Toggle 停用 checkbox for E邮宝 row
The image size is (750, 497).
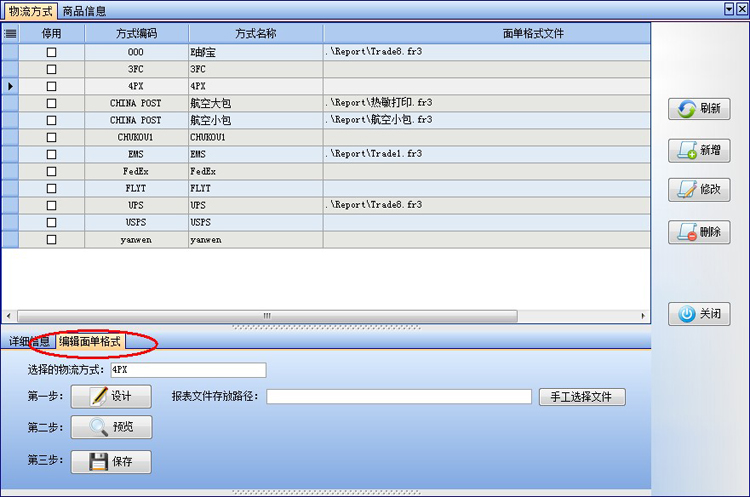click(x=51, y=52)
